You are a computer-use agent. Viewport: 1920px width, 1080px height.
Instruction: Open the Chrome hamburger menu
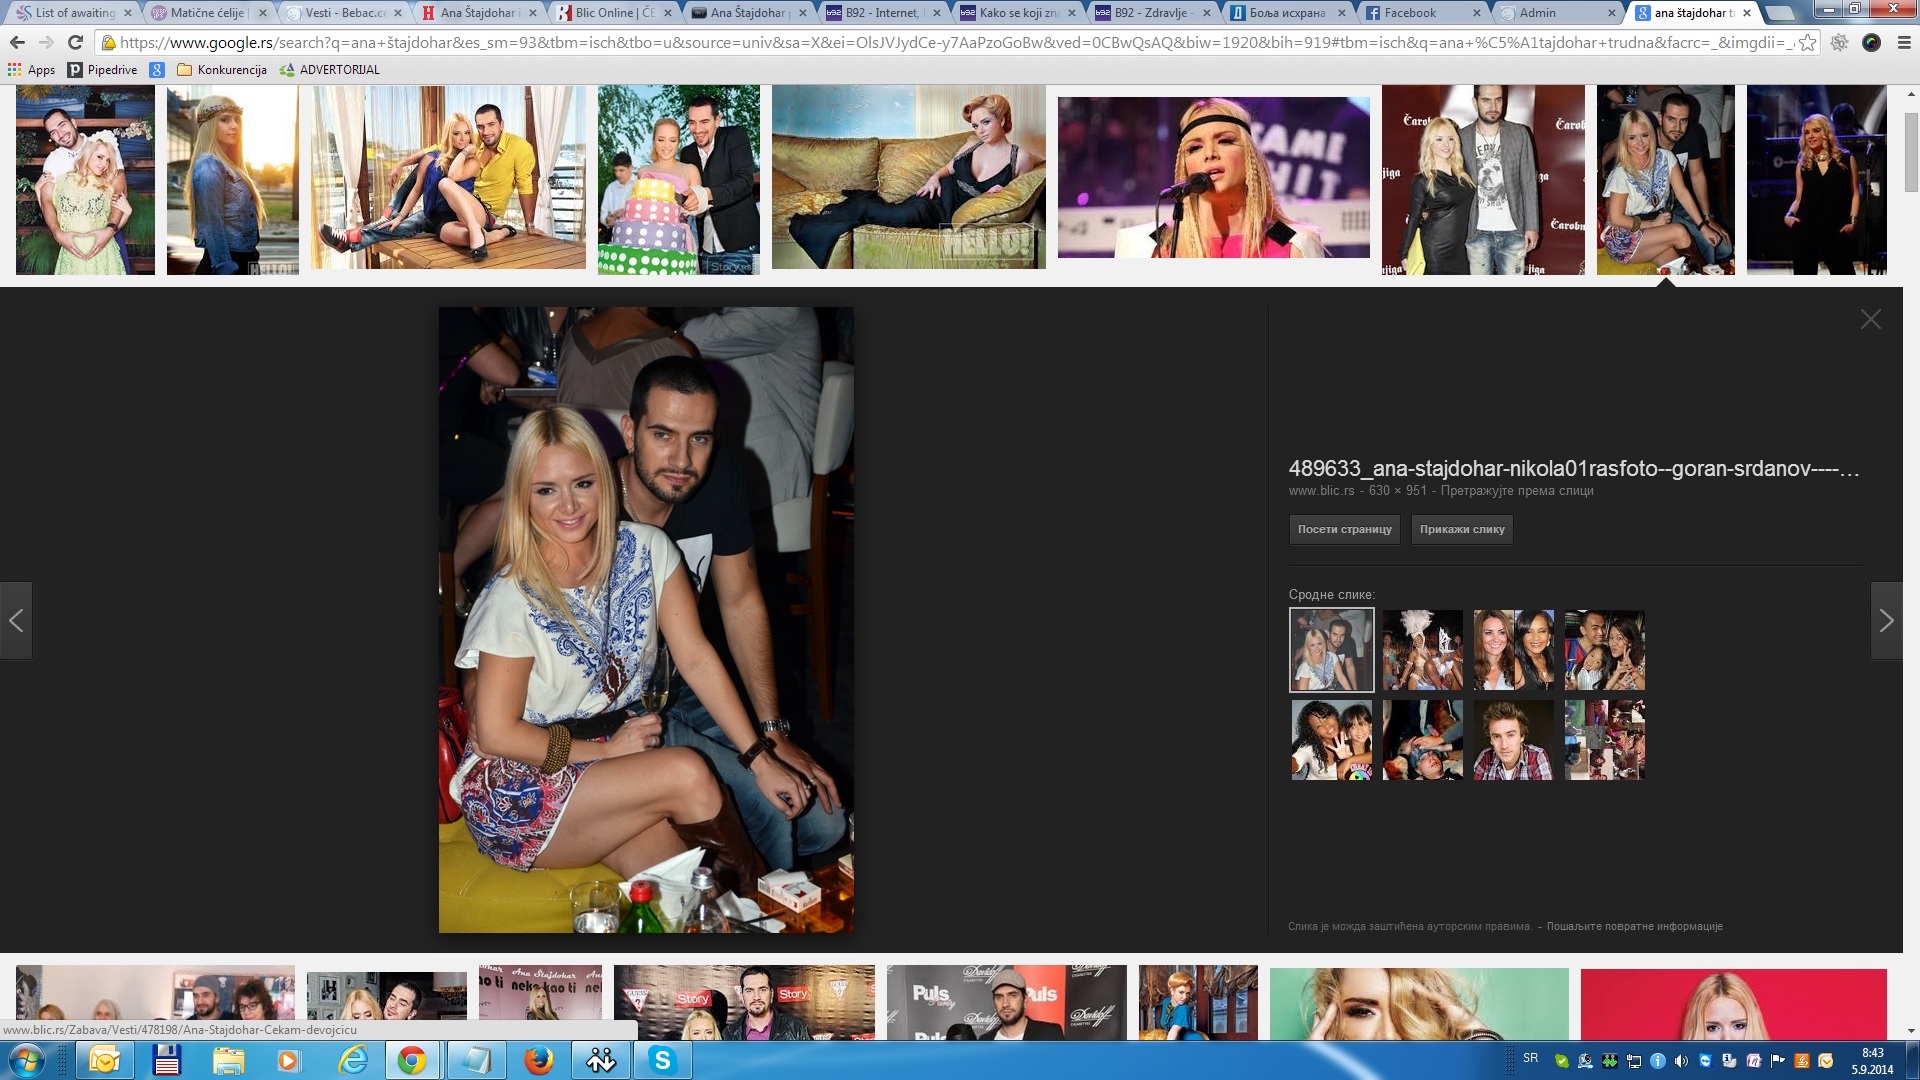click(x=1903, y=43)
